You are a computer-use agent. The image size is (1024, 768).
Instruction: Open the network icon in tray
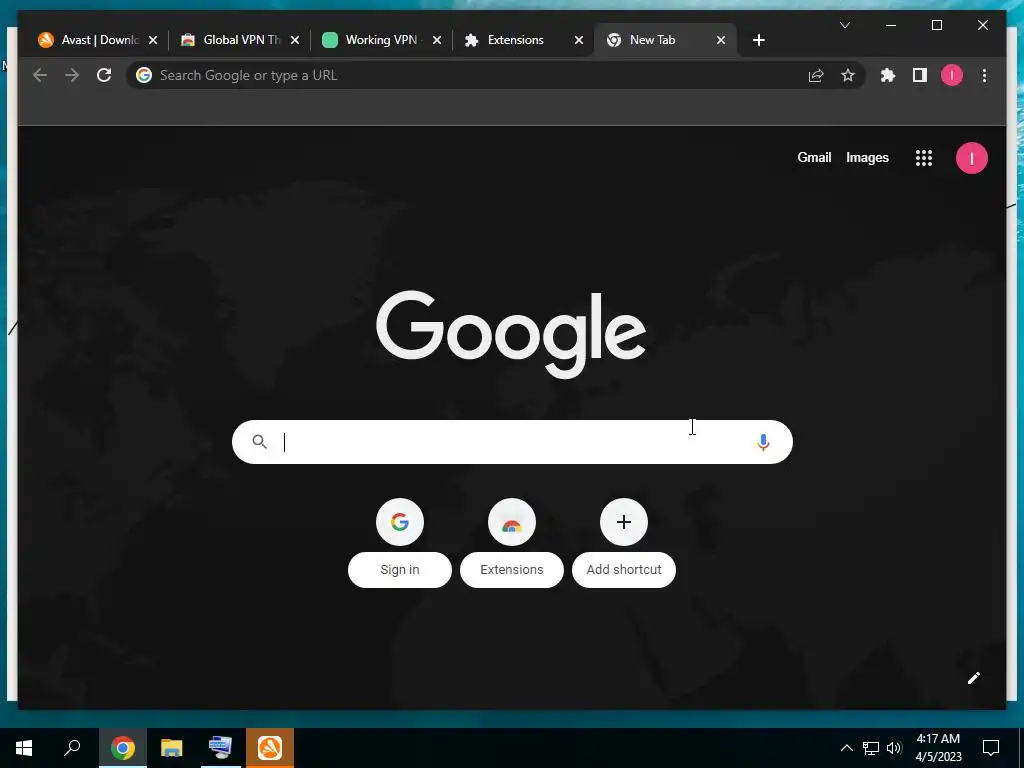[x=871, y=748]
